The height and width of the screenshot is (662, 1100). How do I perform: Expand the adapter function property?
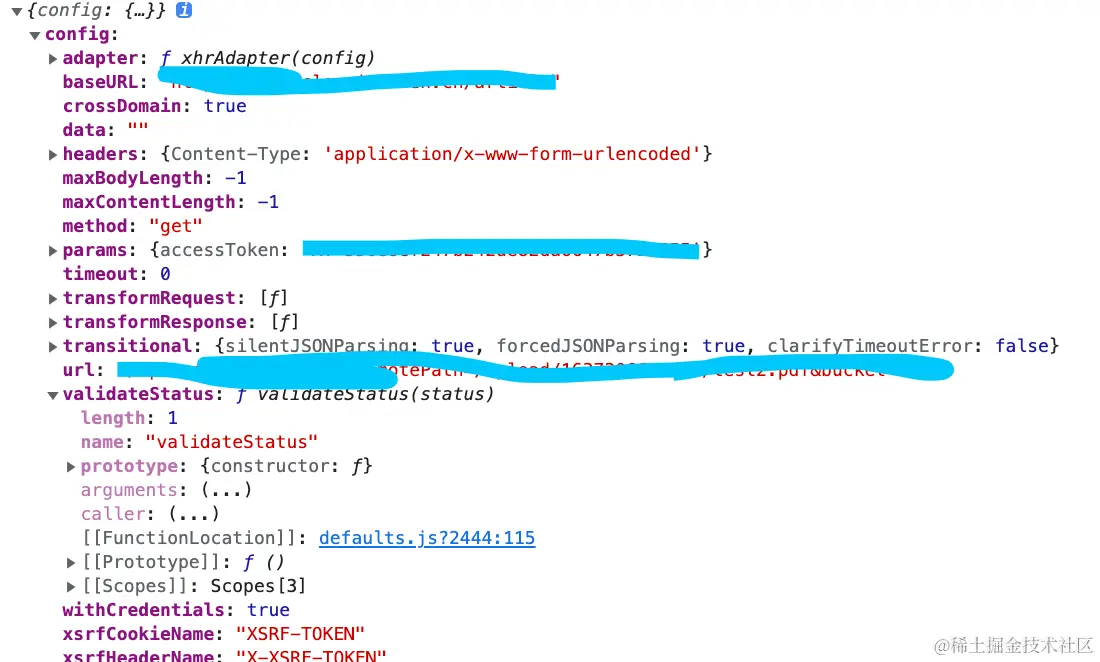52,58
